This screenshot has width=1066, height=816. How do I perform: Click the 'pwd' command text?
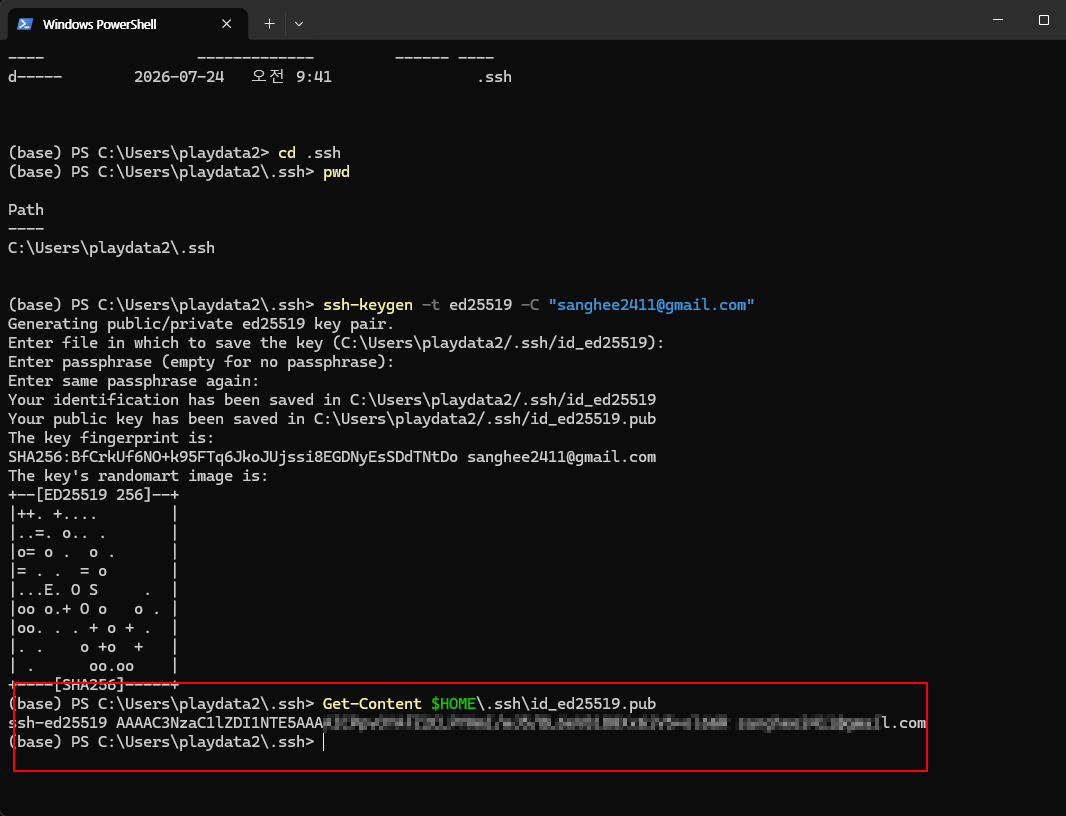336,172
